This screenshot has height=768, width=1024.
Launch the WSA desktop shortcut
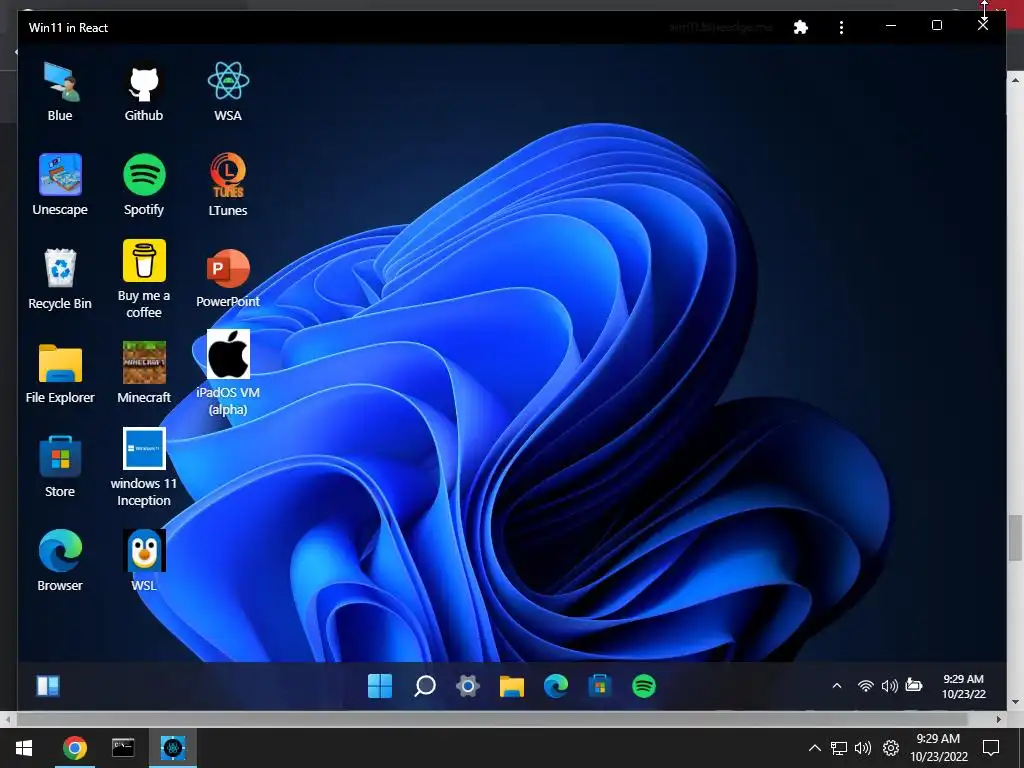pos(228,91)
